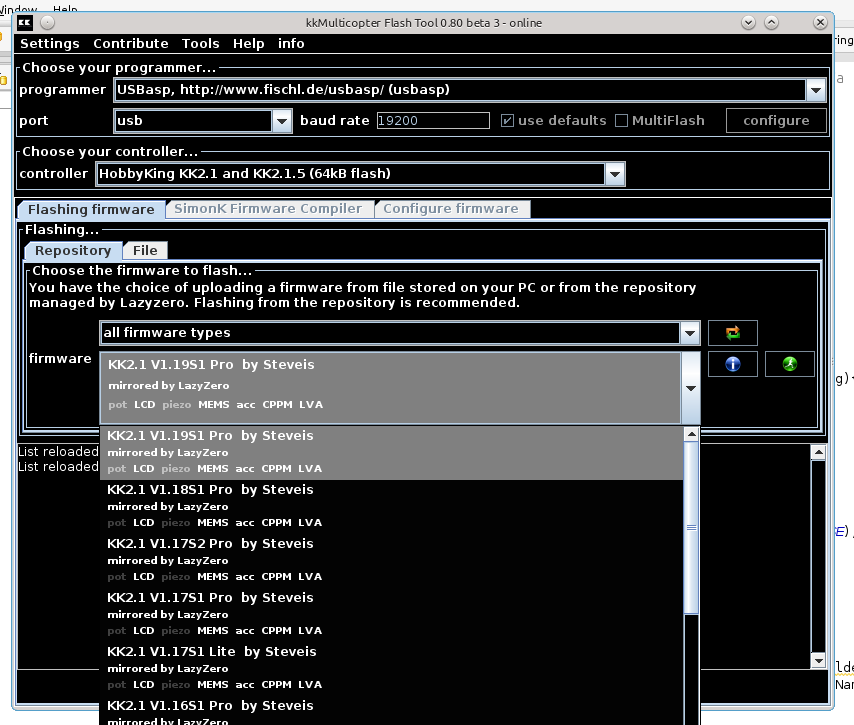Click the round pin button in title bar
The width and height of the screenshot is (854, 725).
click(47, 22)
